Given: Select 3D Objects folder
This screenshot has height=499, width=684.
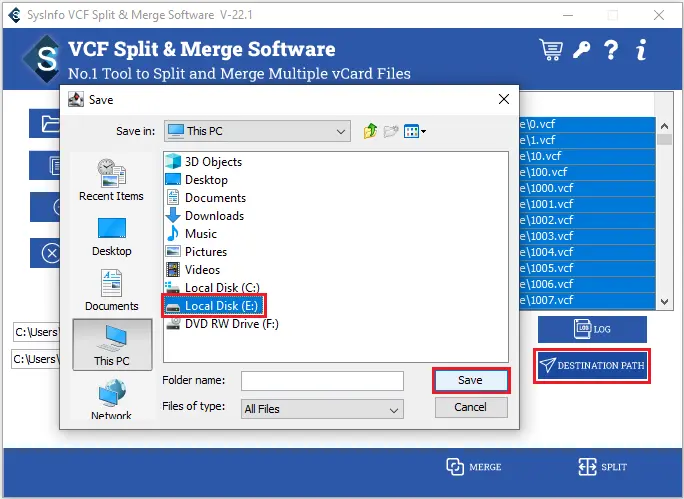Looking at the screenshot, I should 204,162.
